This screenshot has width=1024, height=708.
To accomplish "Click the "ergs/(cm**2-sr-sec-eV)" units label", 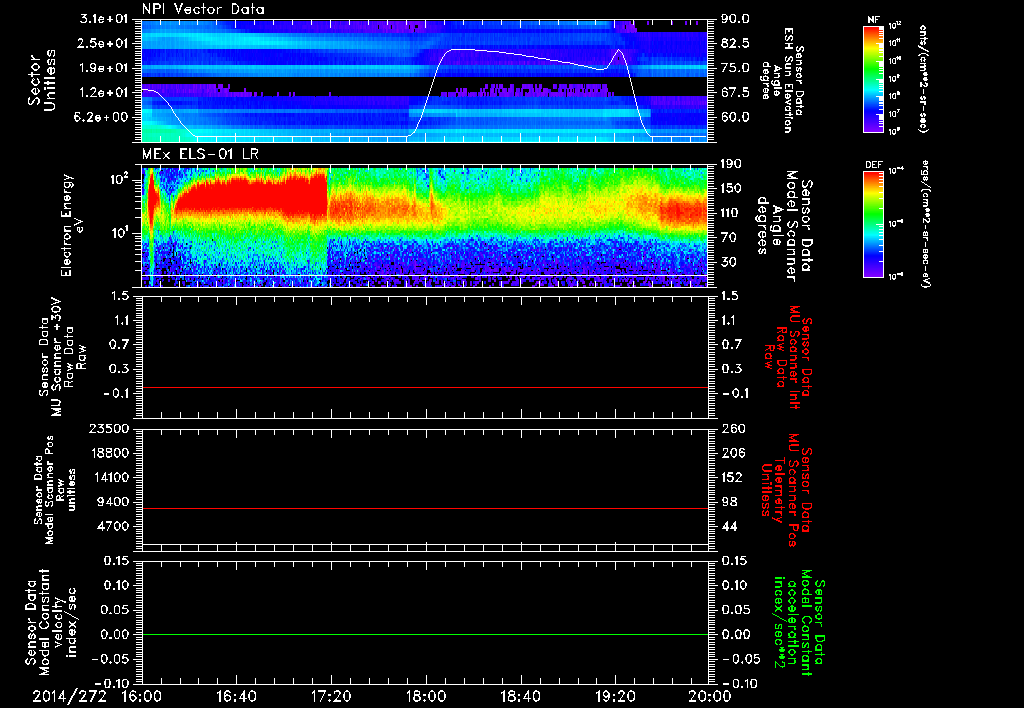I will (x=925, y=224).
